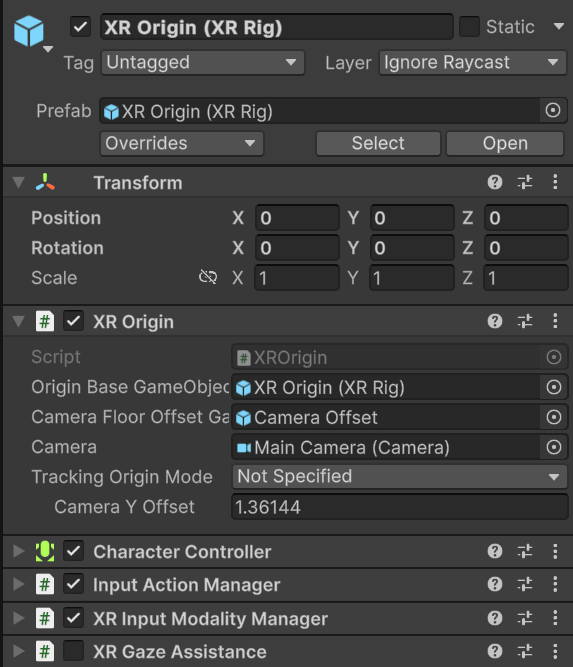
Task: Open XR Gaze Assistance three-dot menu
Action: pos(555,651)
